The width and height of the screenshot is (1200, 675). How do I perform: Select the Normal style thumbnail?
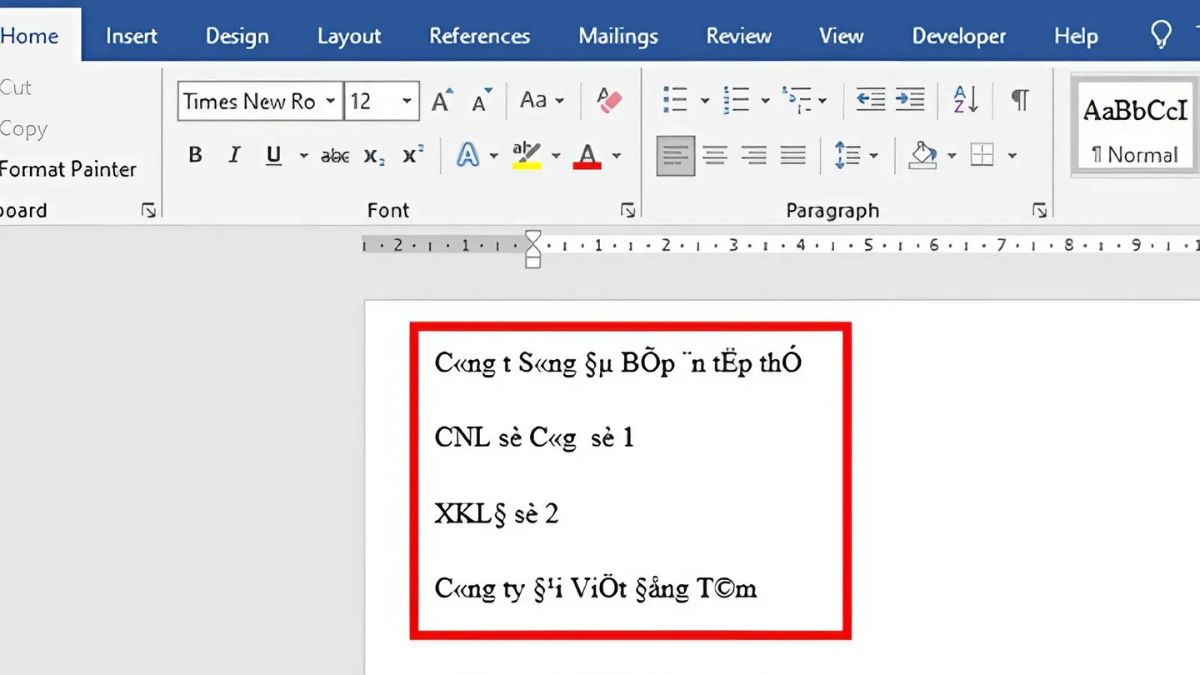tap(1134, 125)
